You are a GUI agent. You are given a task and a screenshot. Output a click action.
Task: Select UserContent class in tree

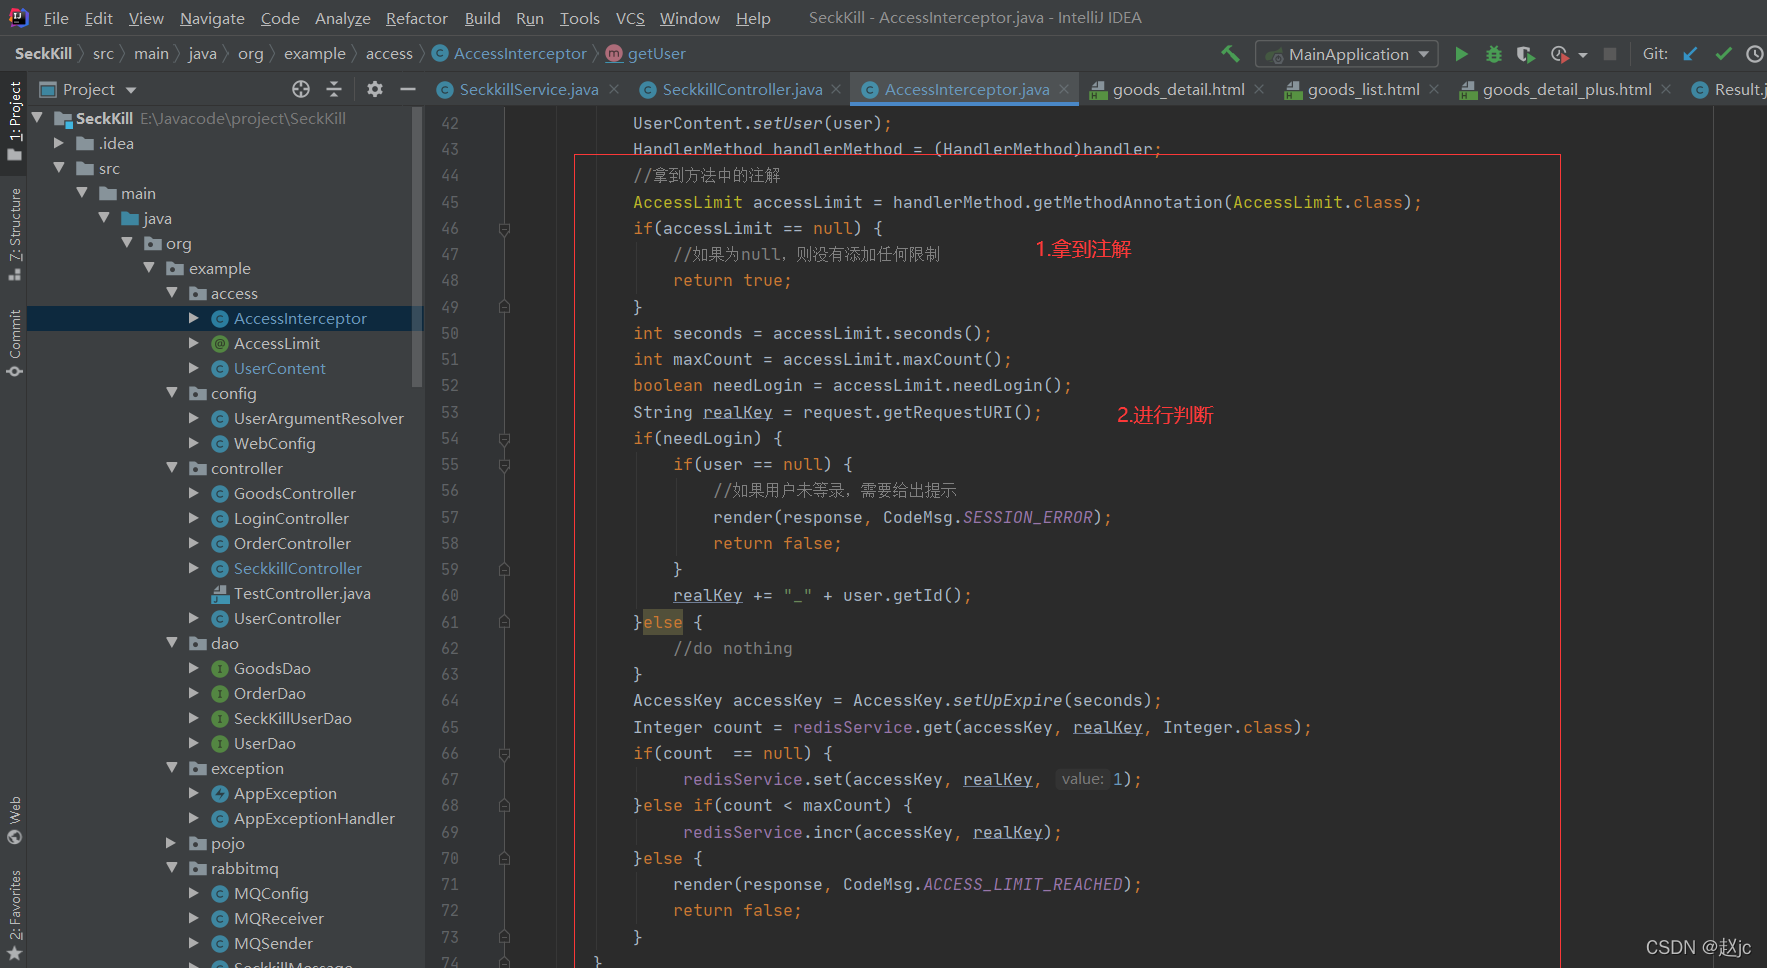(279, 368)
